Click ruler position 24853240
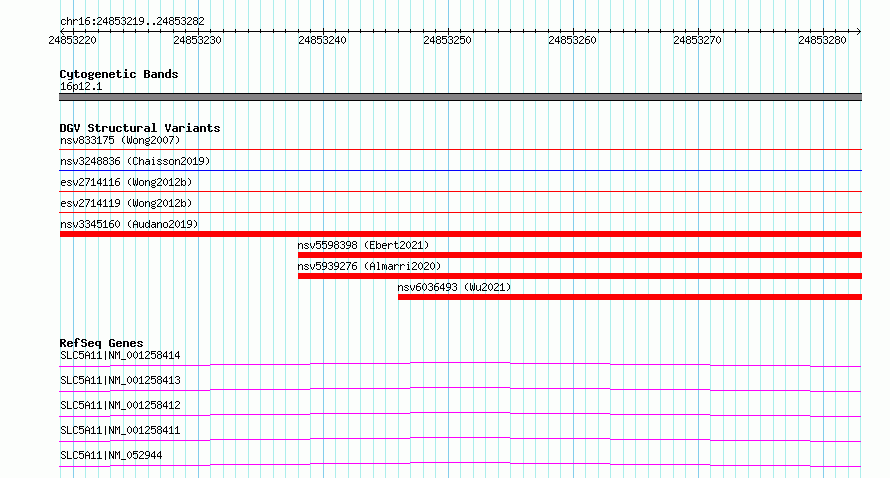The width and height of the screenshot is (890, 478). tap(322, 40)
